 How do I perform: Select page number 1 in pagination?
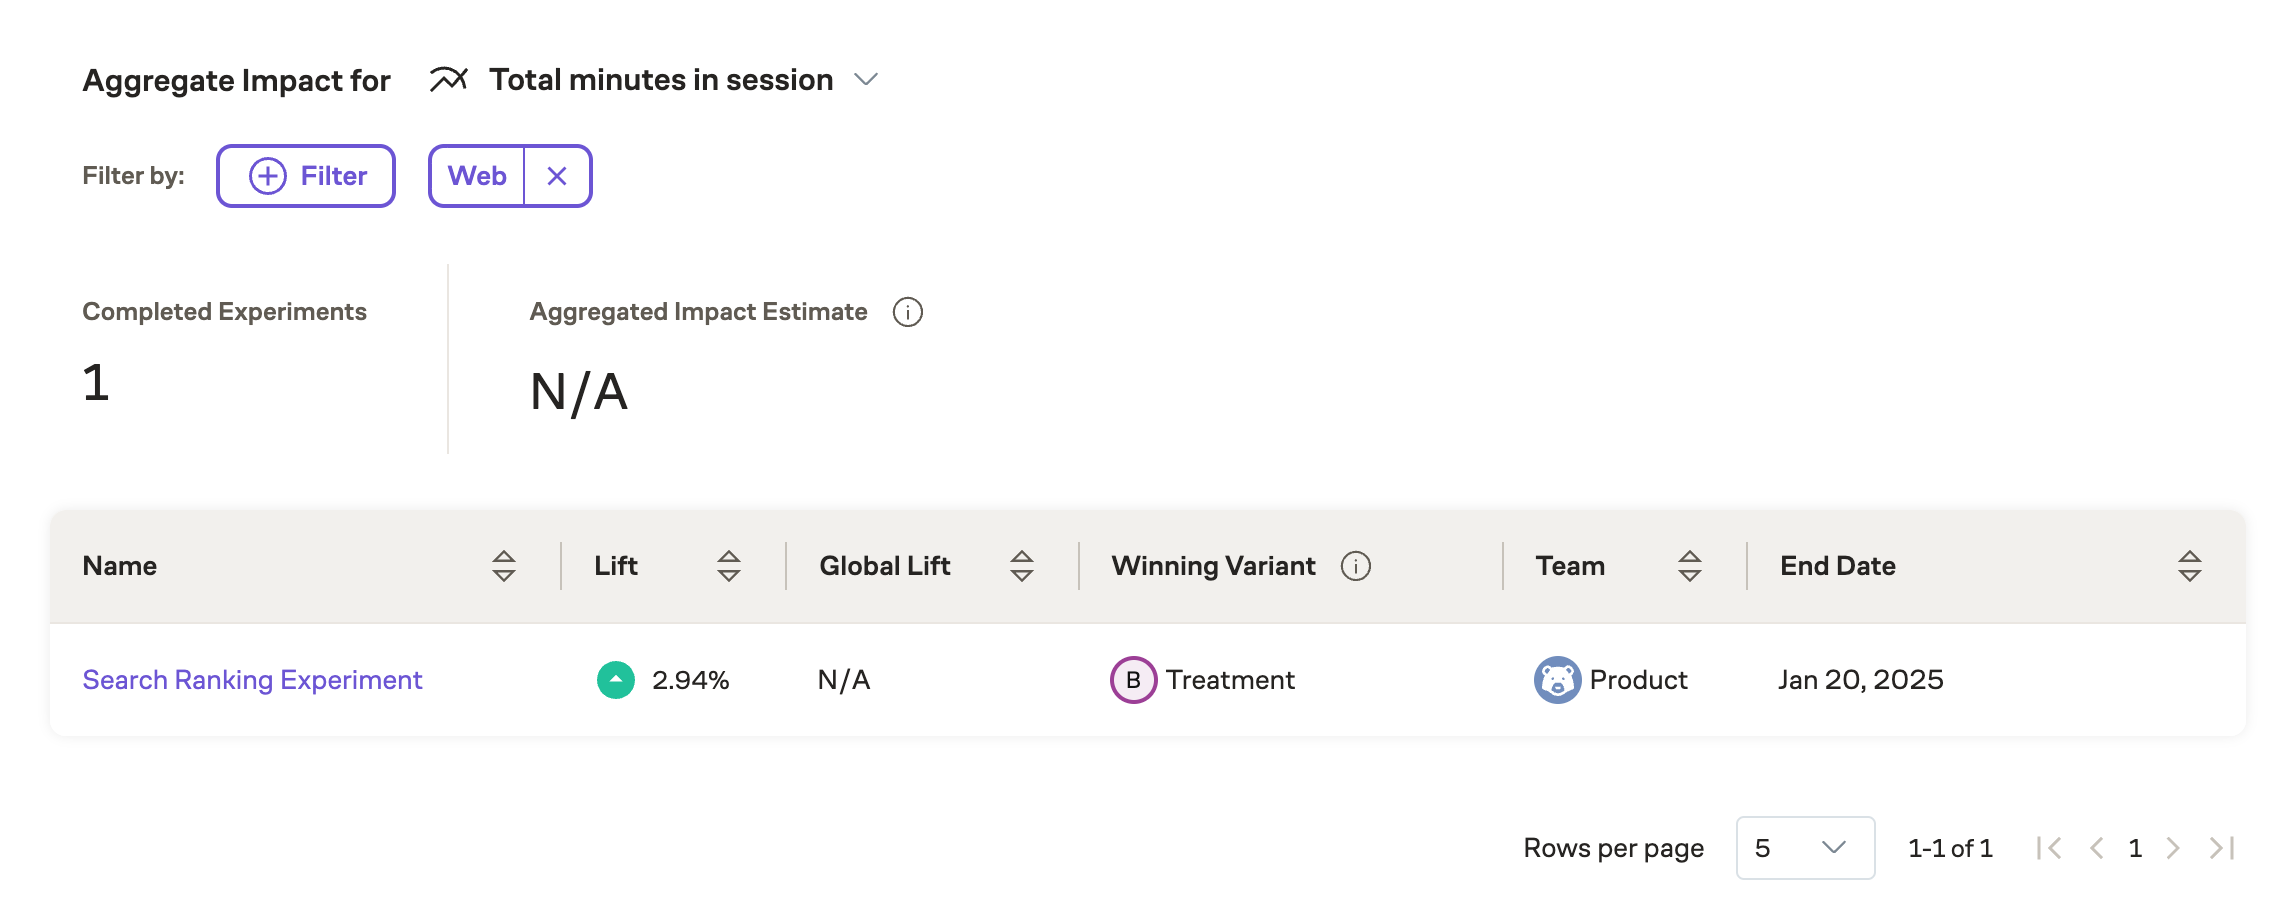2135,848
